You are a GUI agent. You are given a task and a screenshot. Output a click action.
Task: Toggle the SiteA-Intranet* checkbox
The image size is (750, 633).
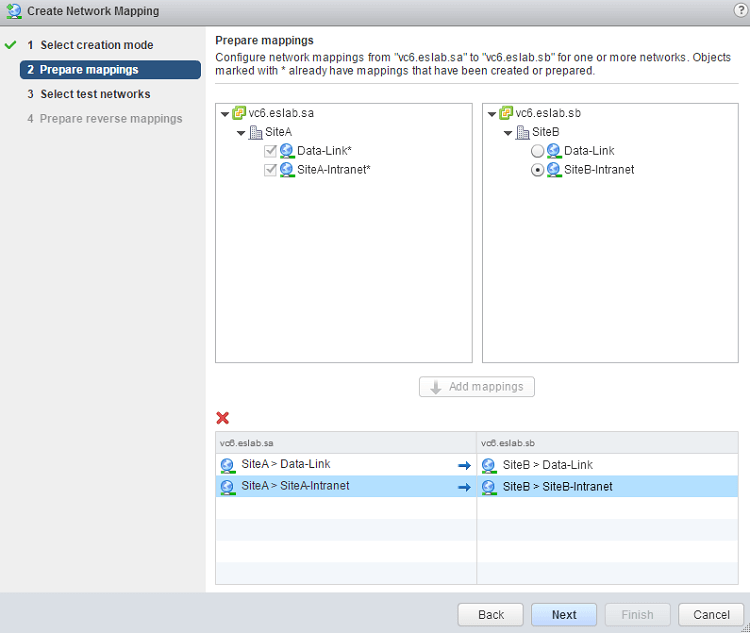click(270, 170)
